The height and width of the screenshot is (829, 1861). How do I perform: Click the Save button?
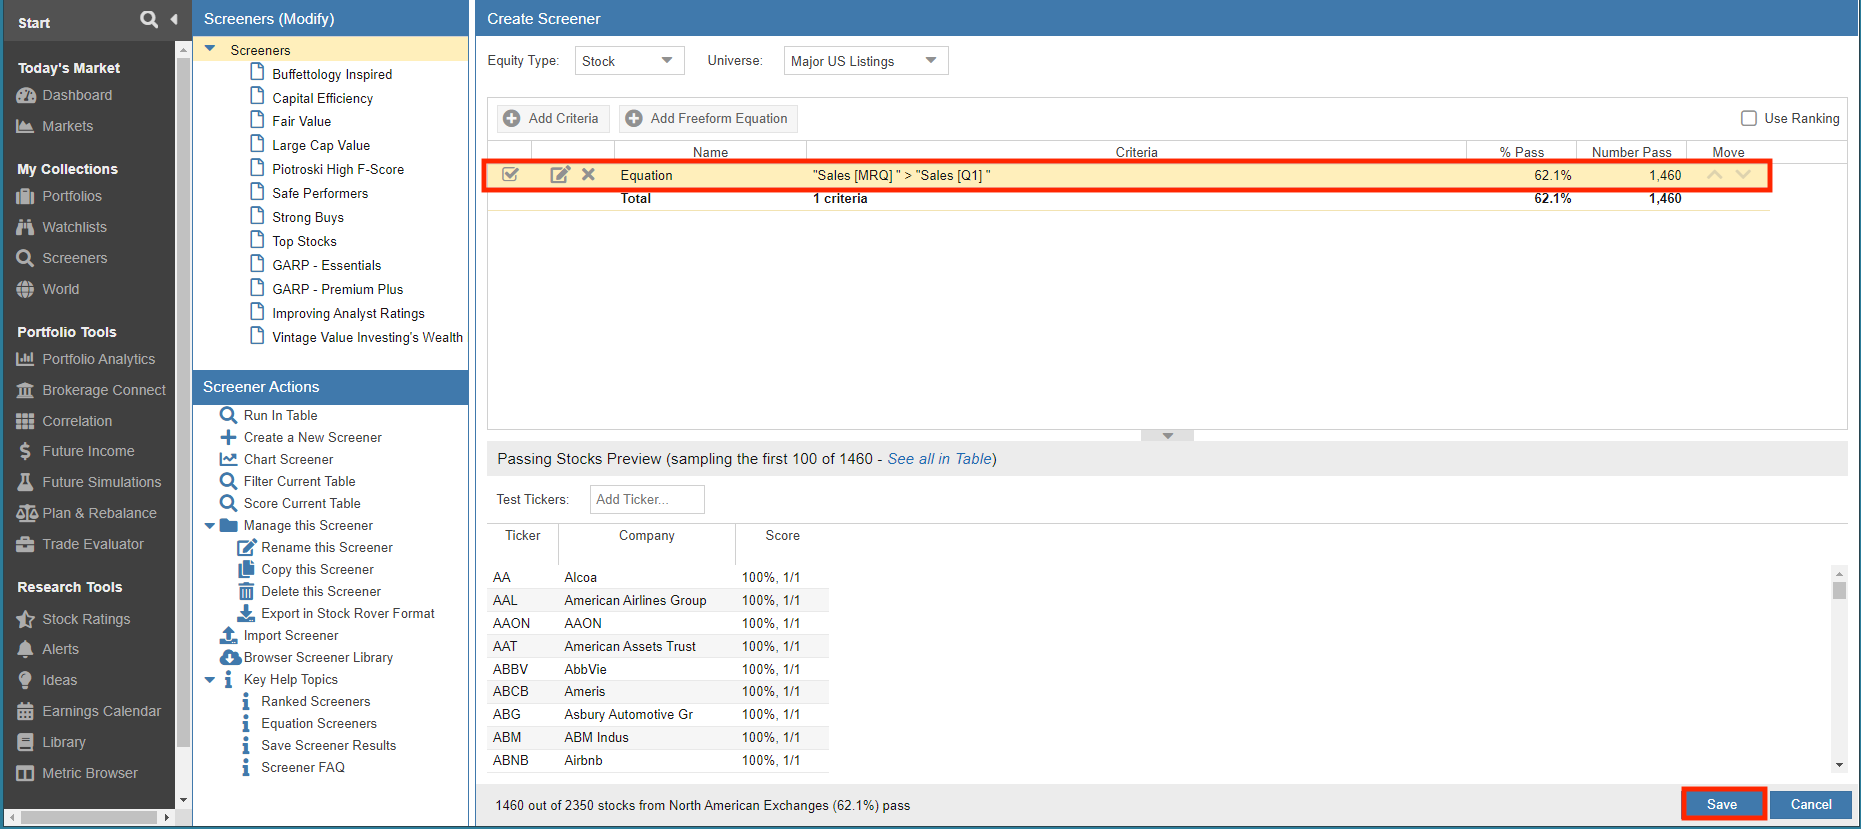1723,804
